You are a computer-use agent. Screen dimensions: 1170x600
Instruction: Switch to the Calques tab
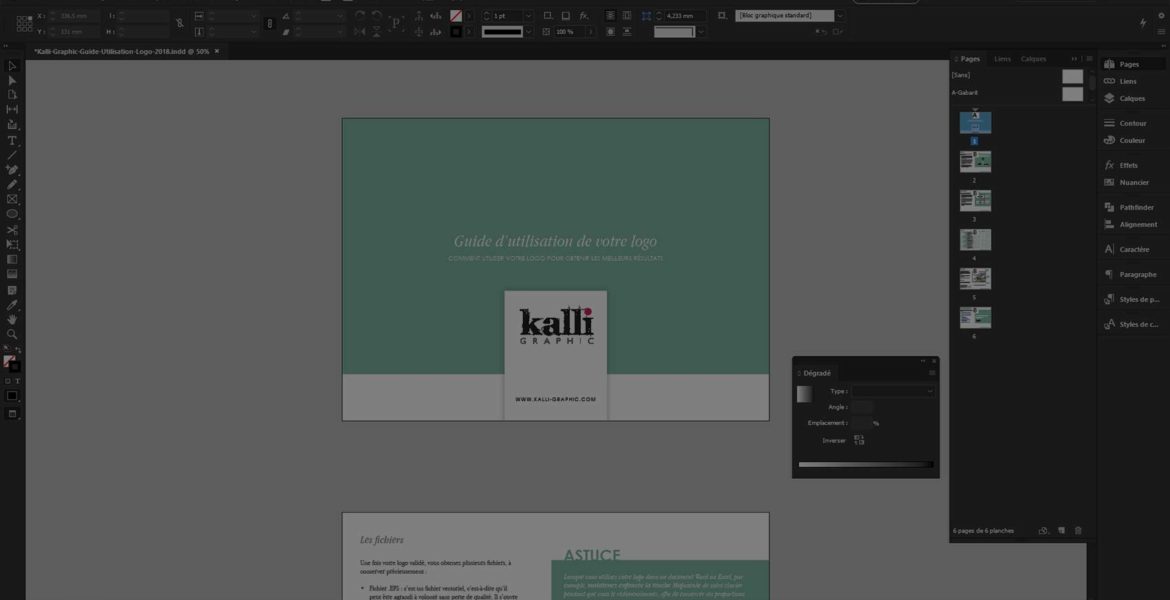1033,59
